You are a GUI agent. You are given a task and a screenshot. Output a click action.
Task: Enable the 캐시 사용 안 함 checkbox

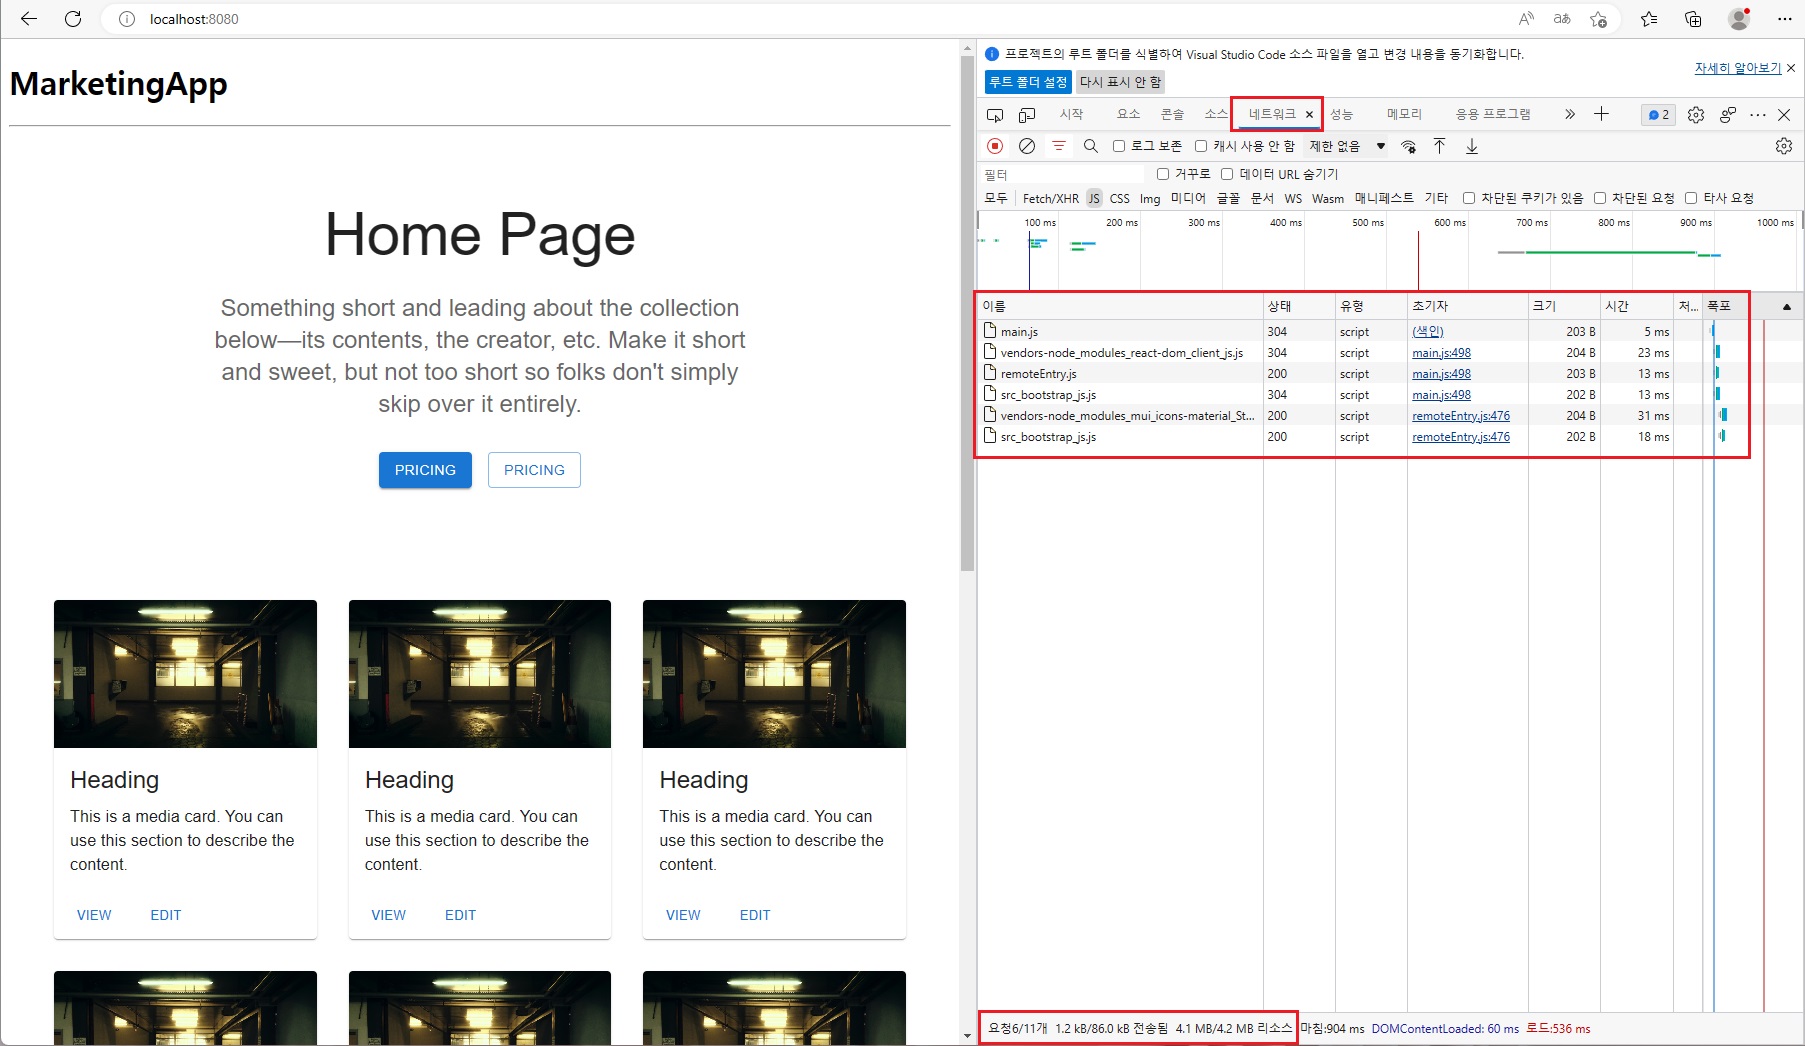click(x=1201, y=146)
